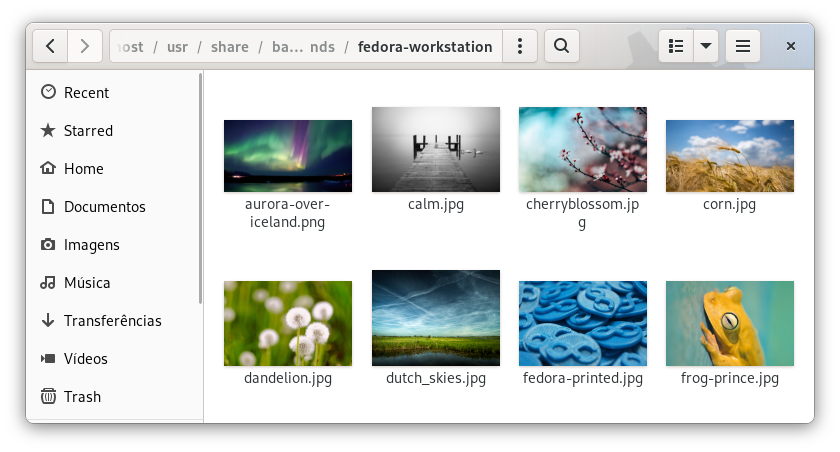Click the fedora-printed.jpg file name

(583, 378)
